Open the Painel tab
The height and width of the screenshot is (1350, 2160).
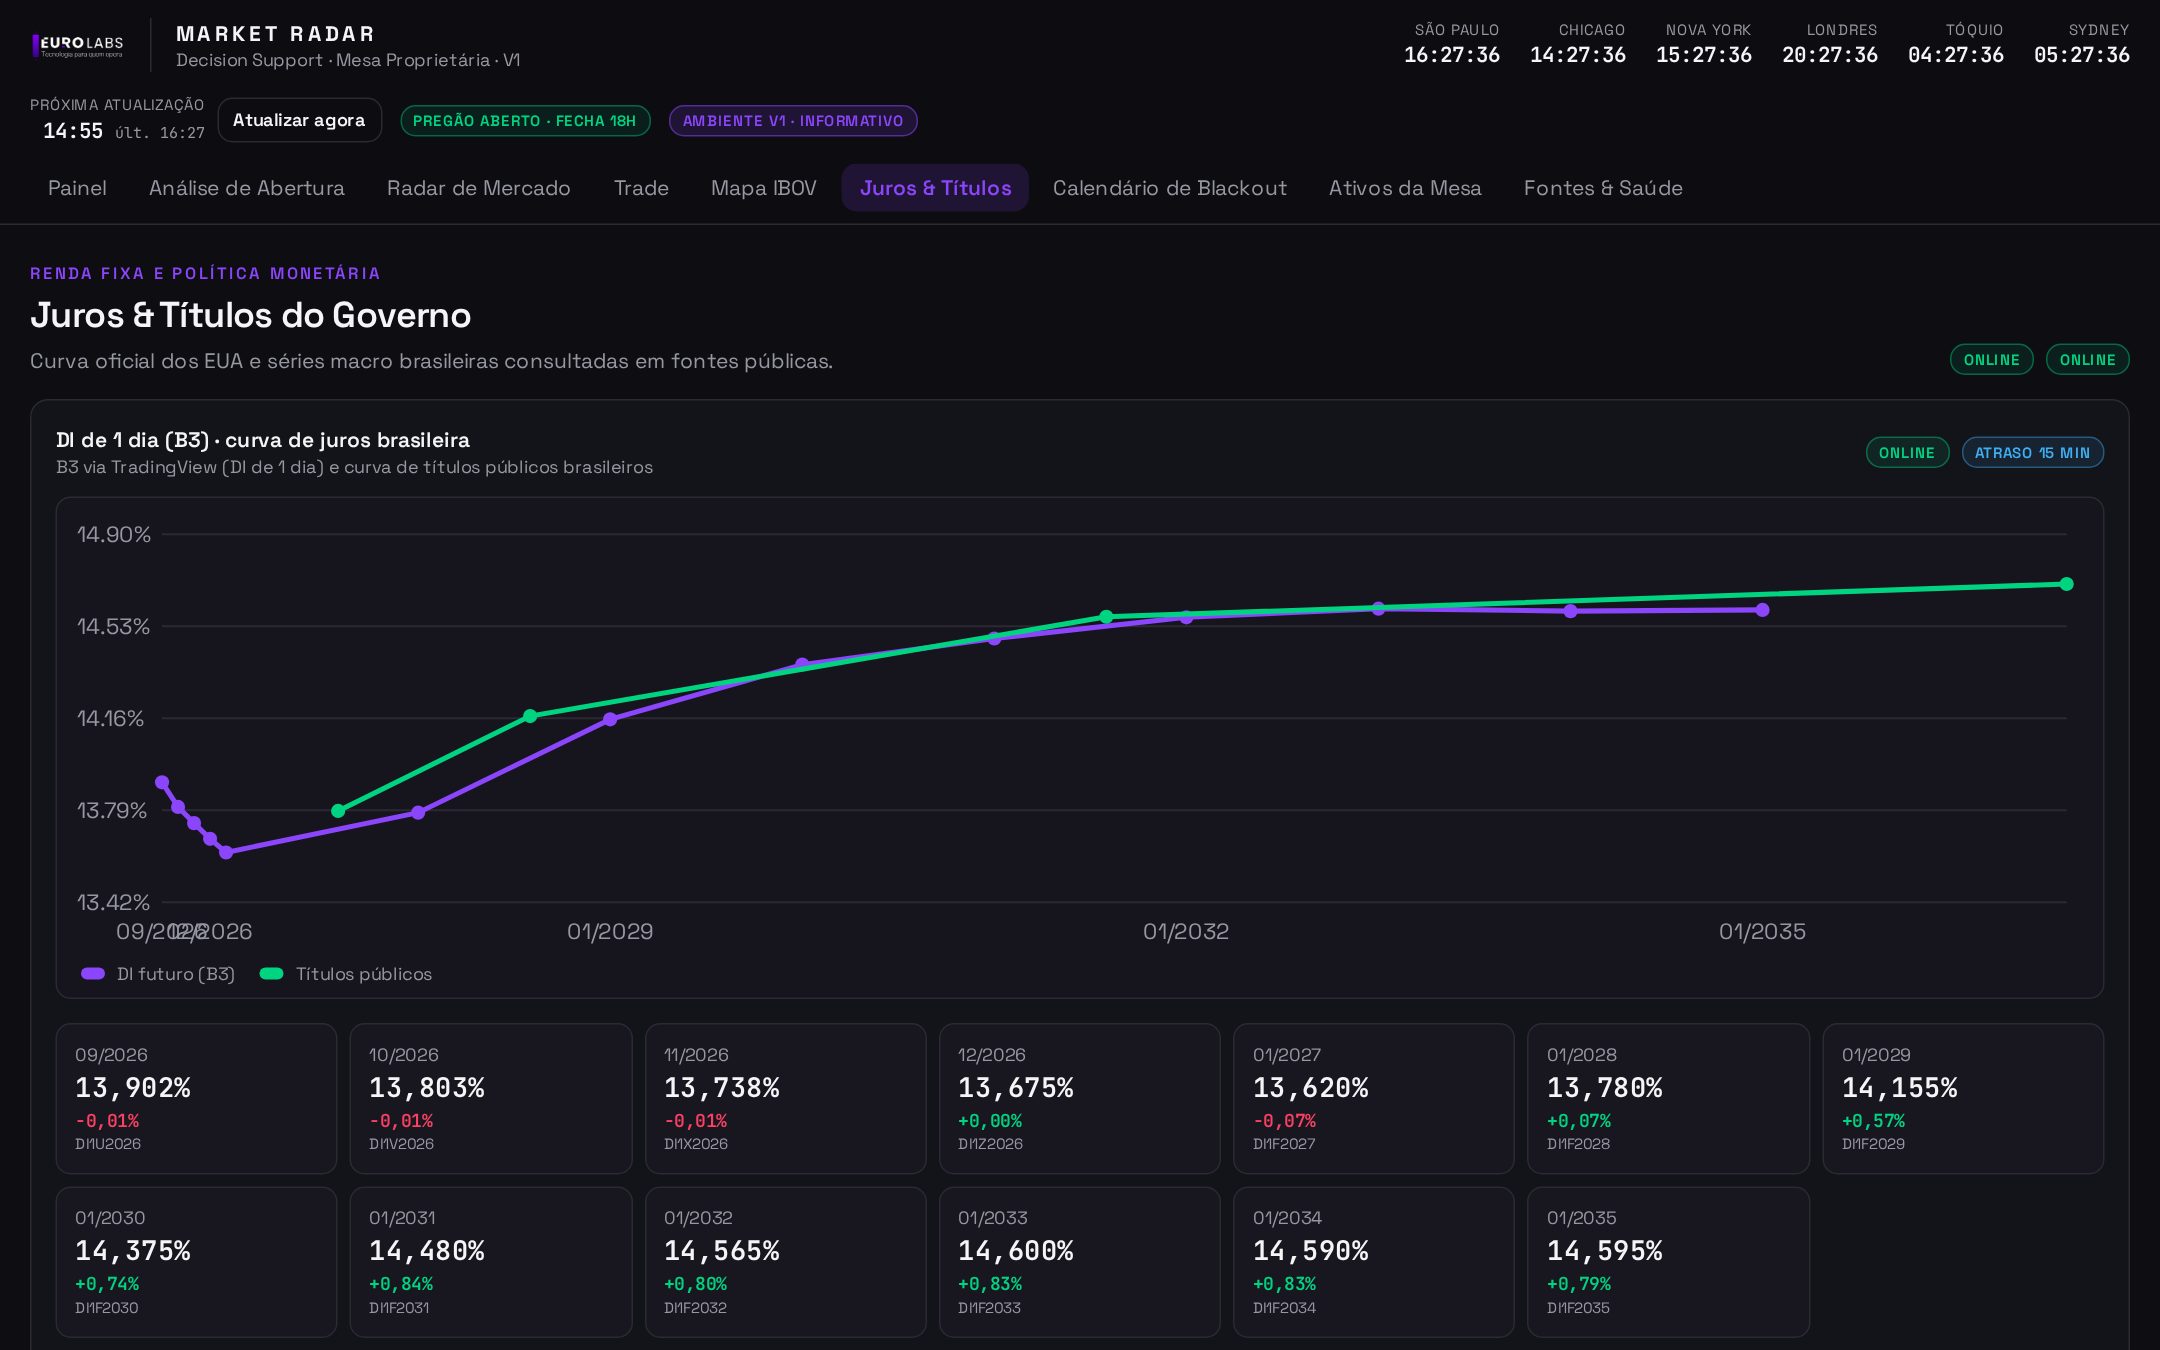[x=77, y=188]
